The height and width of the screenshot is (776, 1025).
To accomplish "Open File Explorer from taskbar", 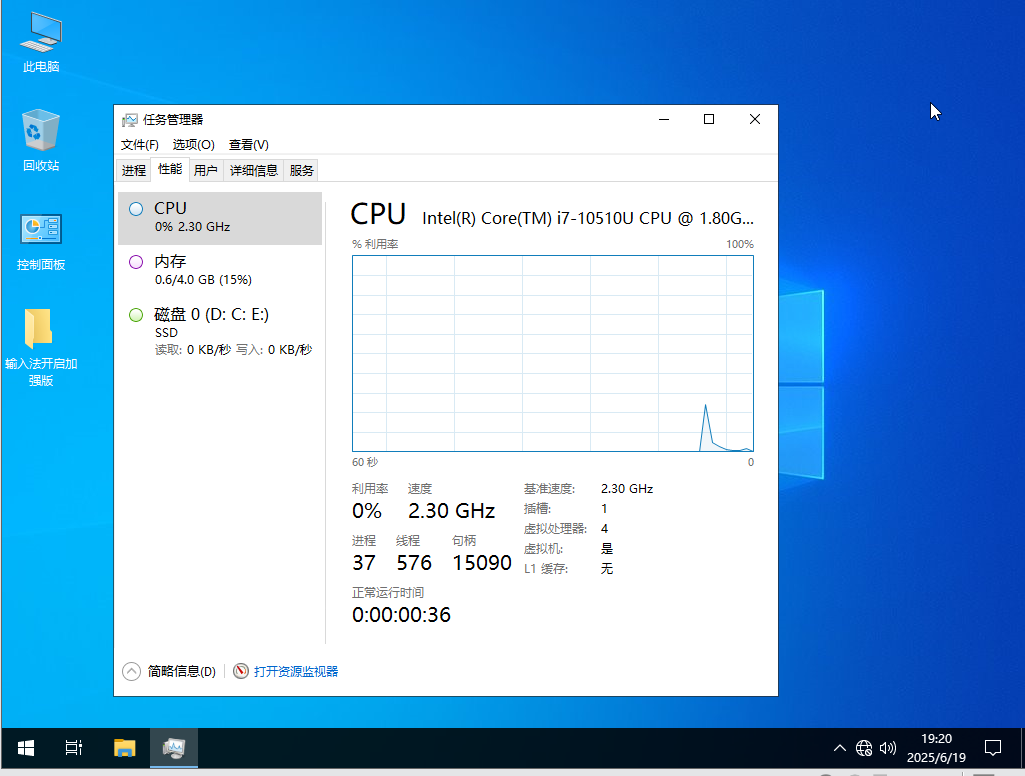I will coord(124,748).
